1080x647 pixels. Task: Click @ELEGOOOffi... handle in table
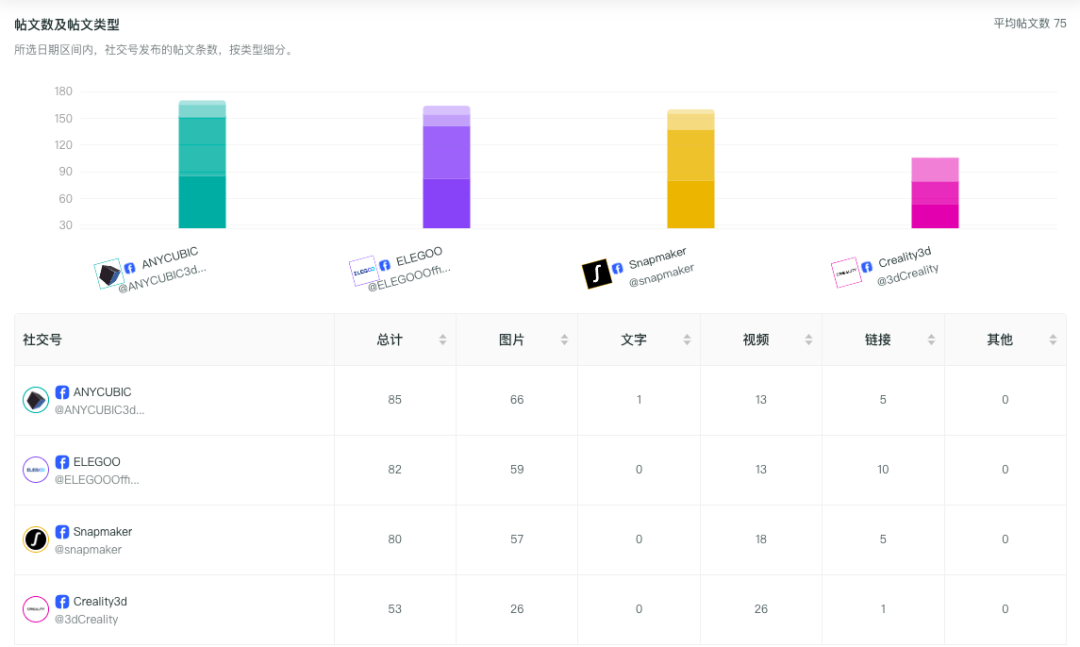pos(97,480)
